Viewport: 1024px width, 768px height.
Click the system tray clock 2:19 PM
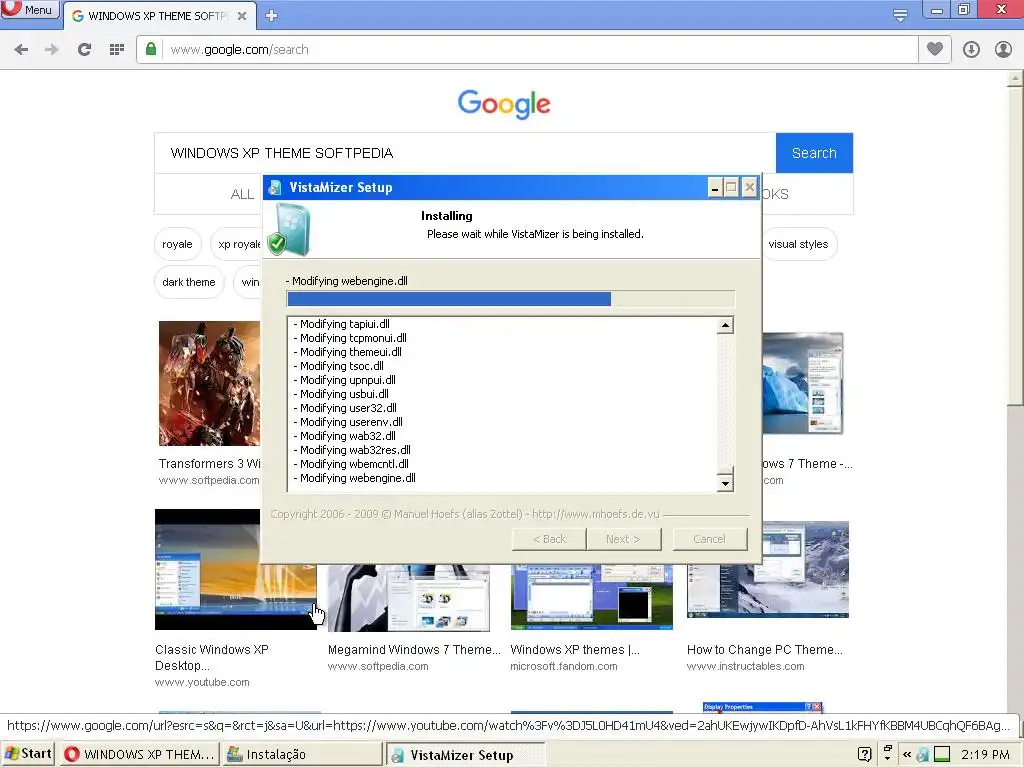tap(985, 755)
